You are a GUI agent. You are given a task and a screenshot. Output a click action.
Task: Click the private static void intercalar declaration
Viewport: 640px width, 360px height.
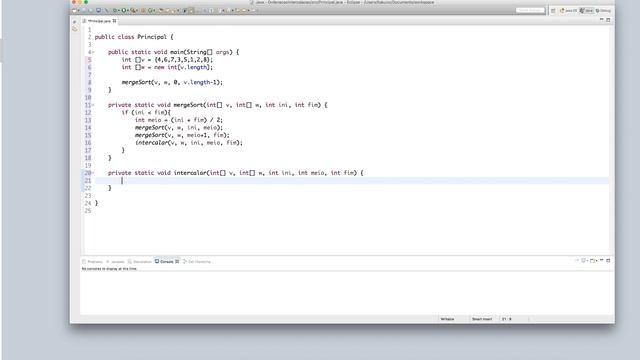[x=236, y=173]
